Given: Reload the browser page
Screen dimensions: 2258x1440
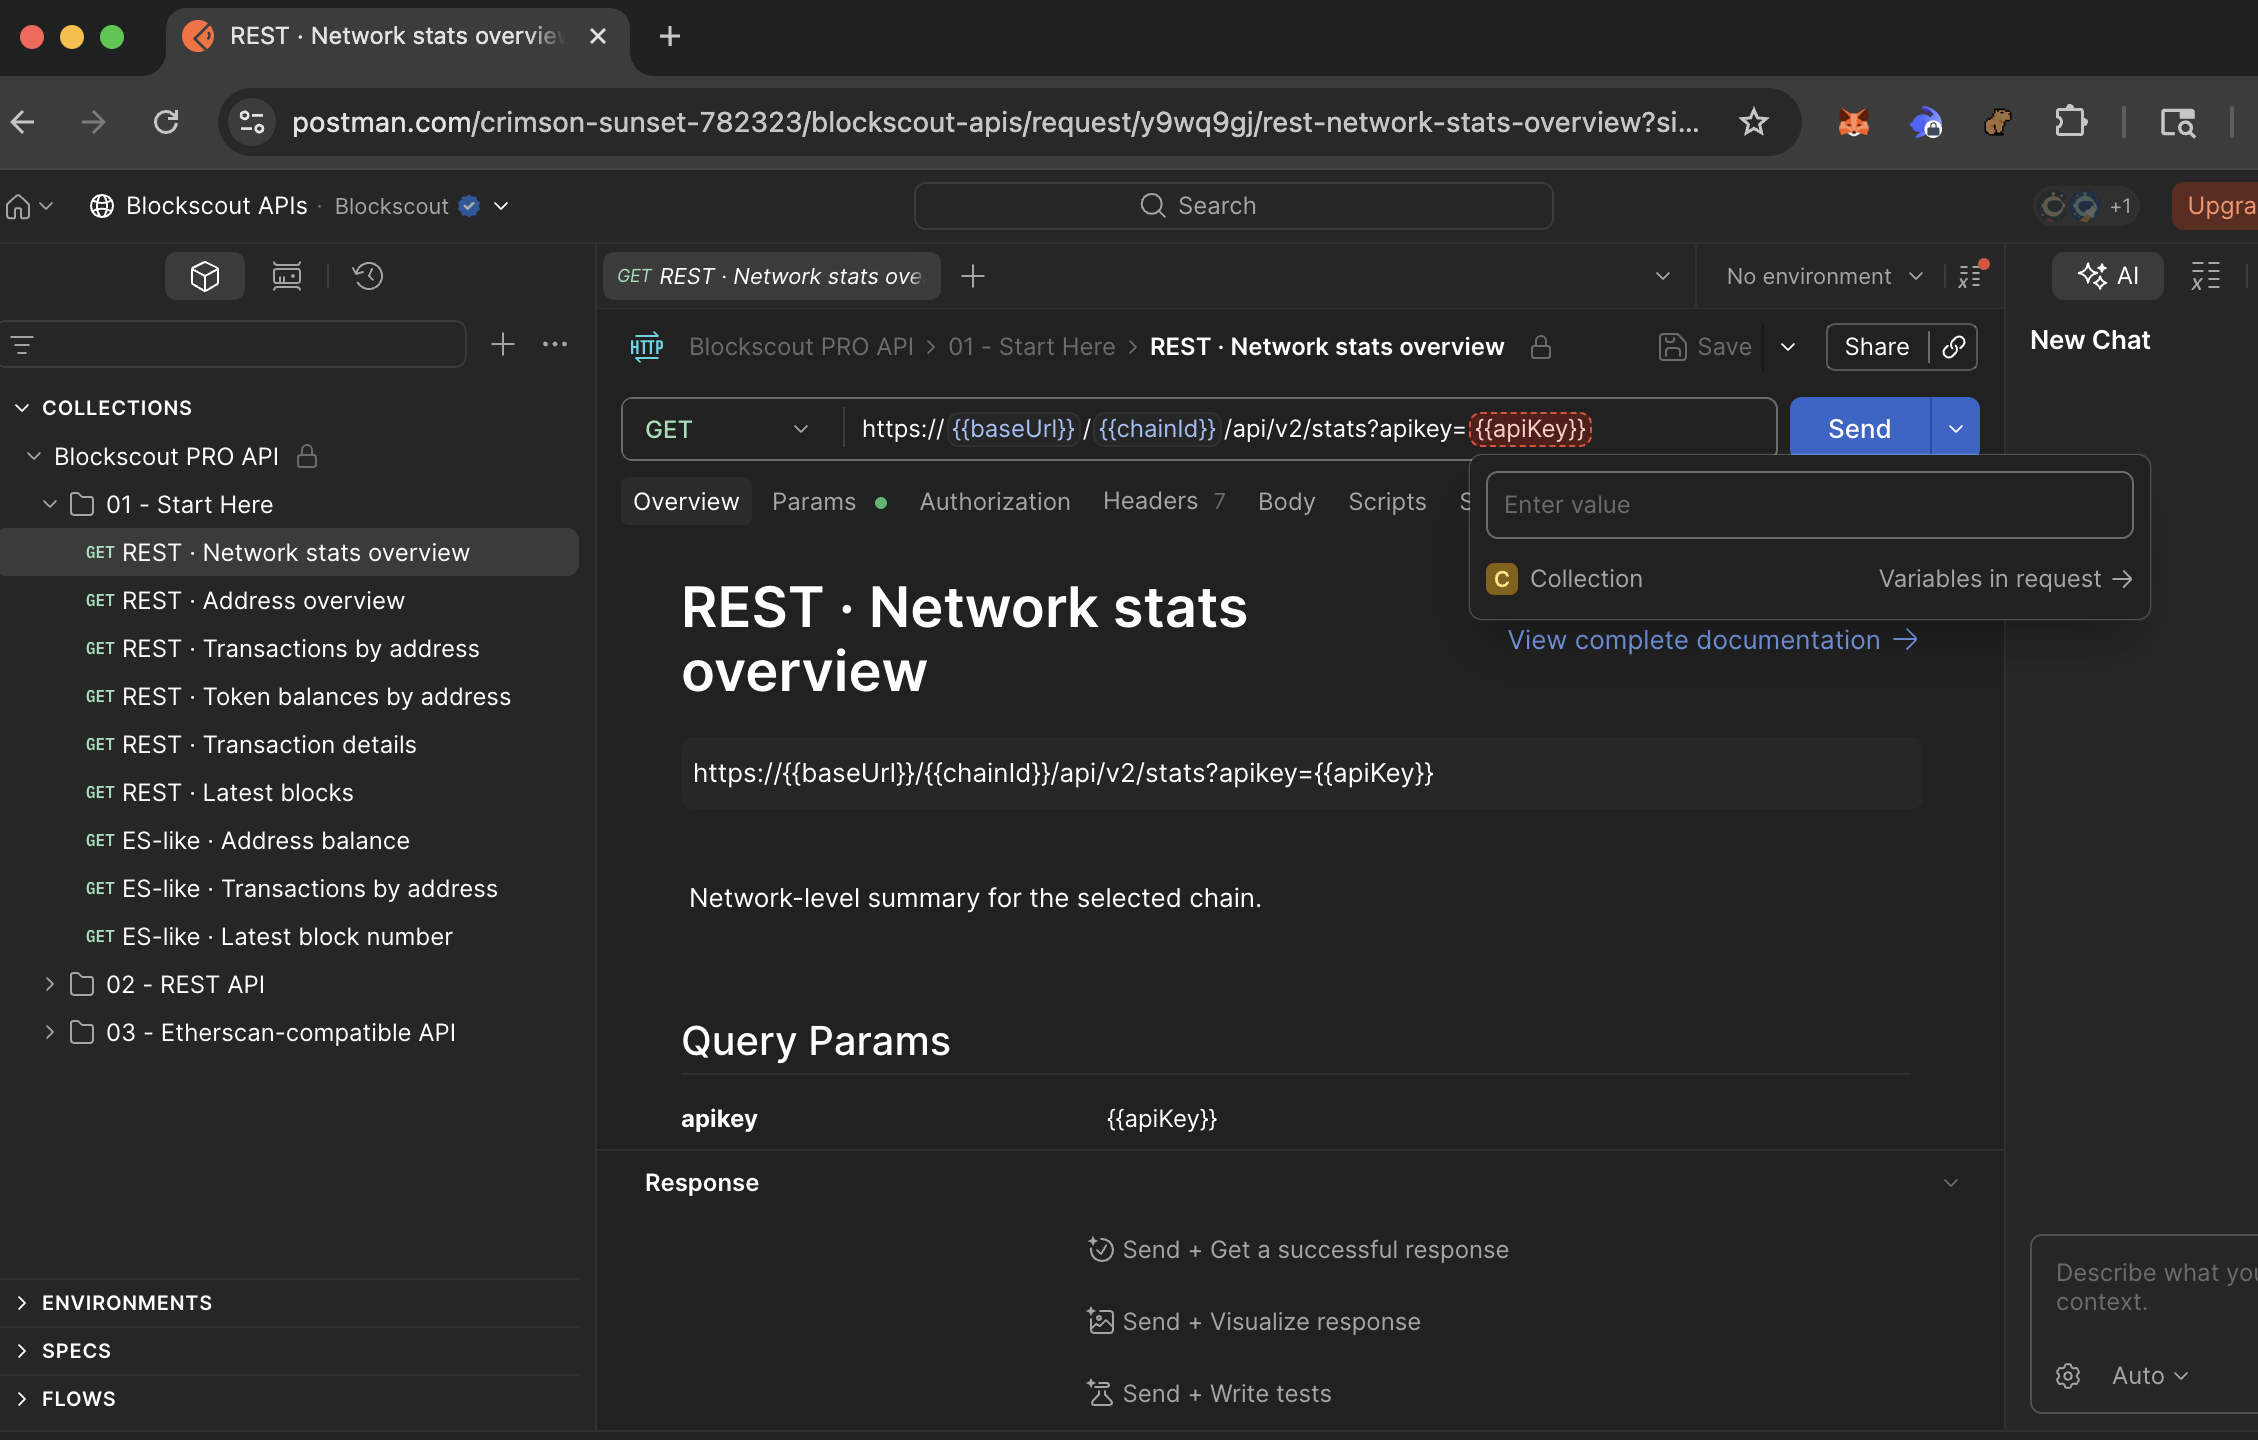Looking at the screenshot, I should tap(166, 122).
